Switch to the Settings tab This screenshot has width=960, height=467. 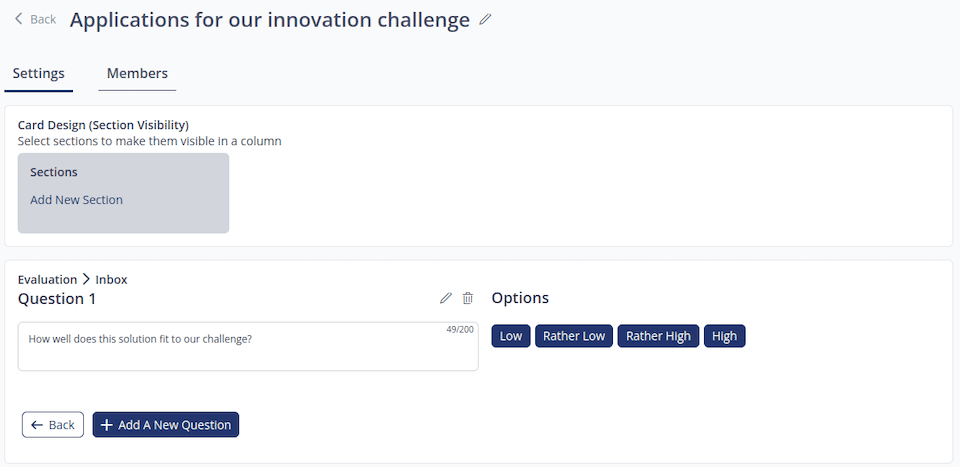39,74
